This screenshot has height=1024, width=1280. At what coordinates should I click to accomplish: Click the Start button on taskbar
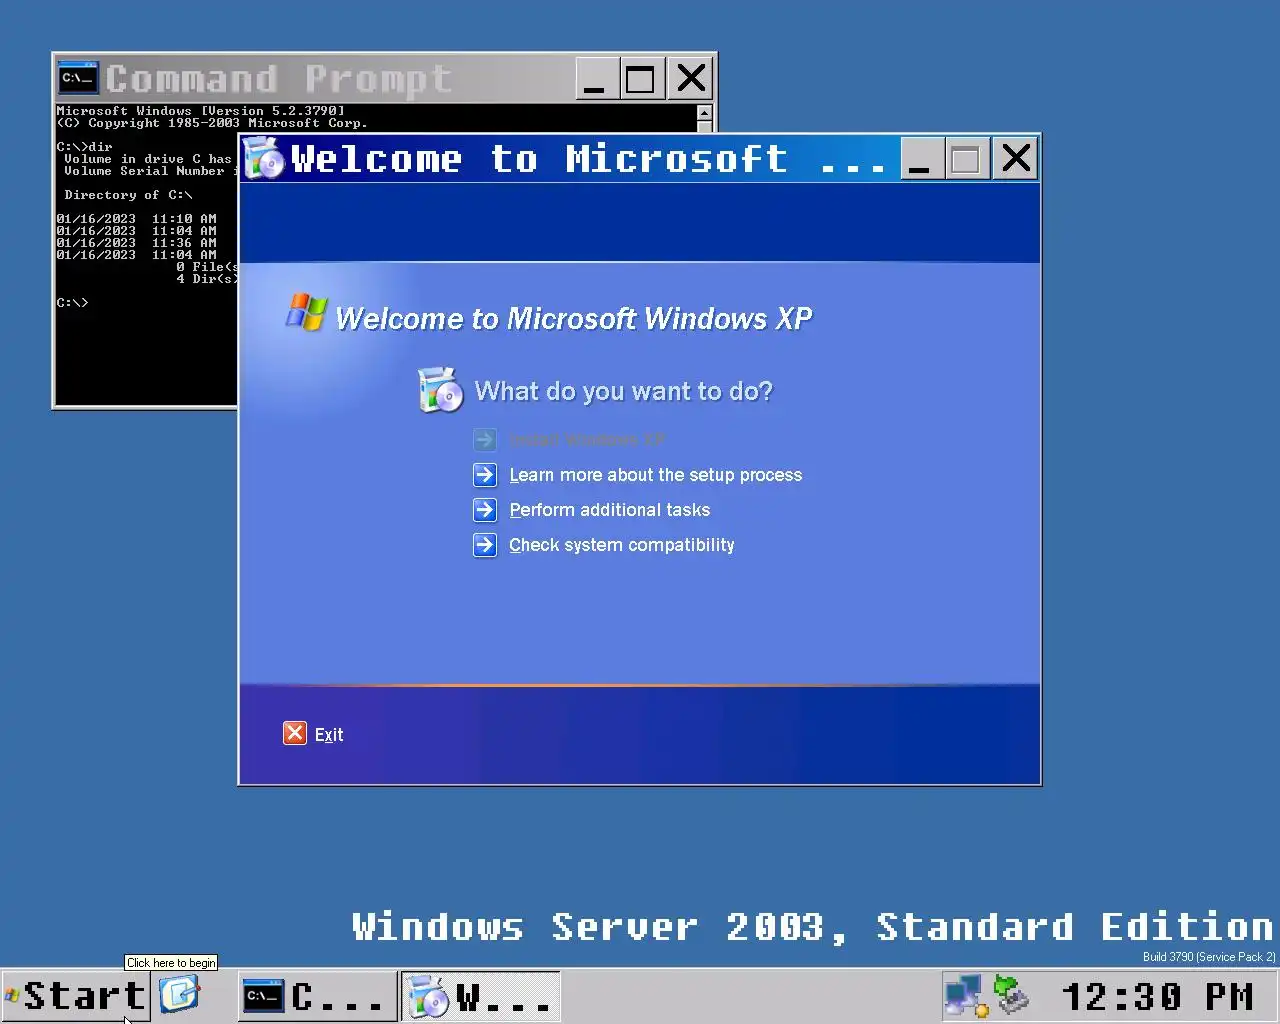point(76,996)
